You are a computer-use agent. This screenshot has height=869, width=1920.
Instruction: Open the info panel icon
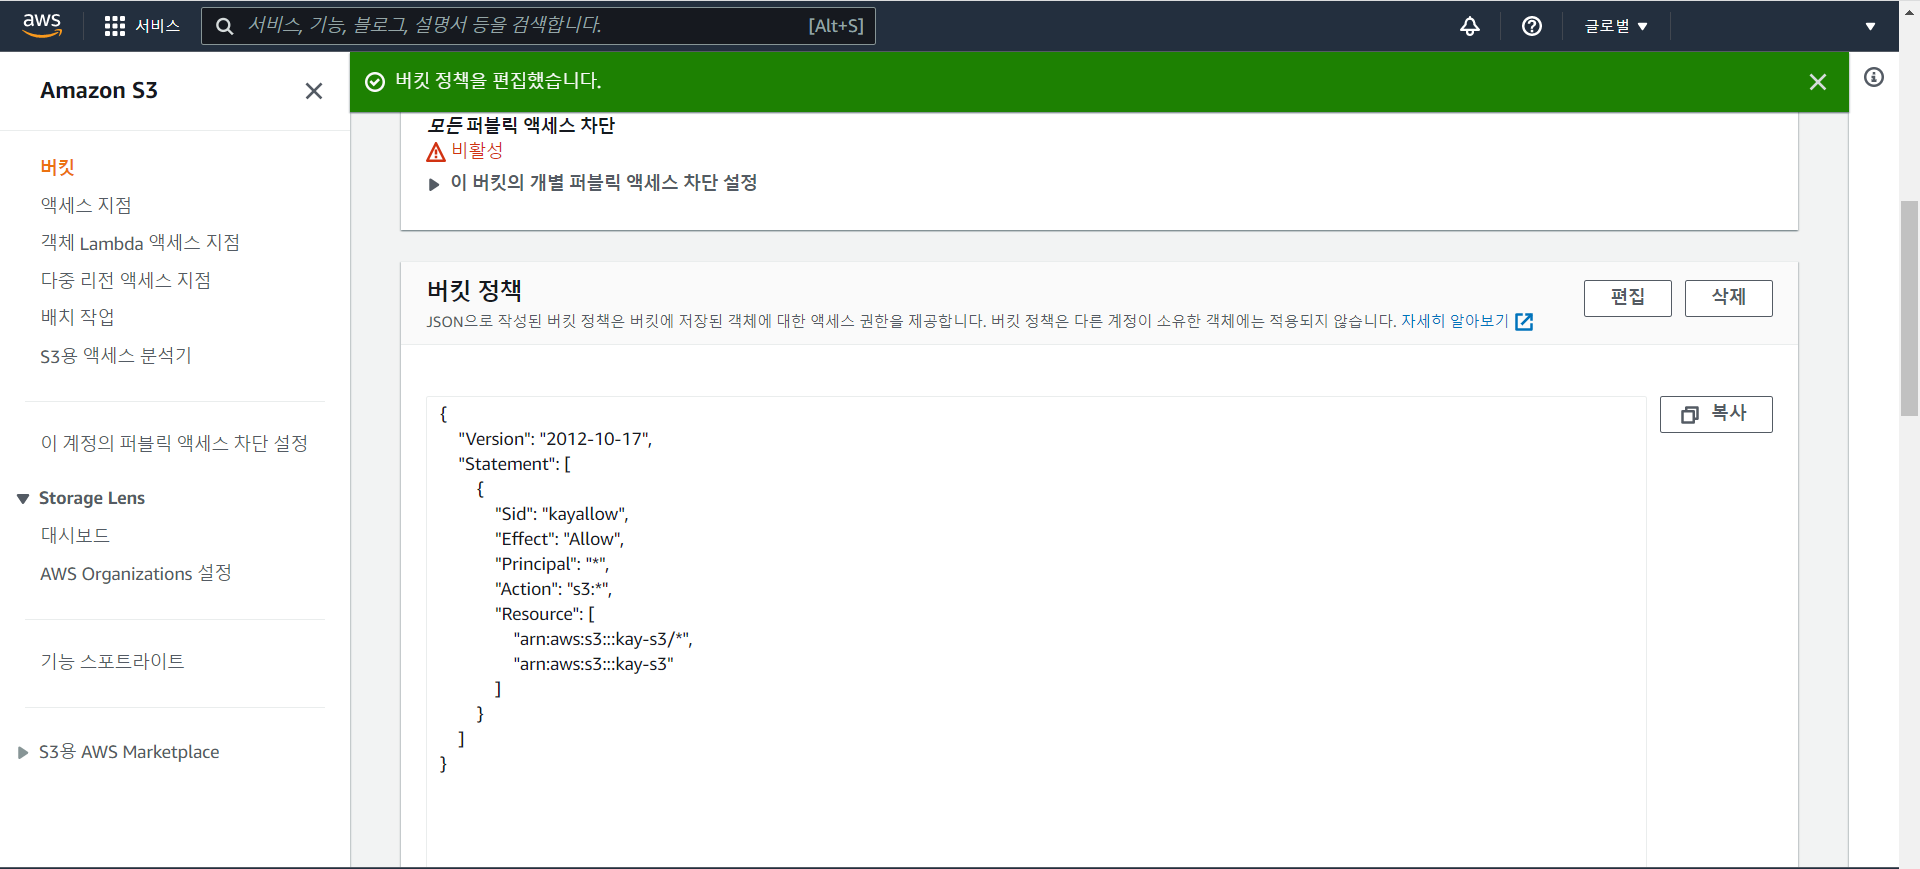click(1874, 77)
